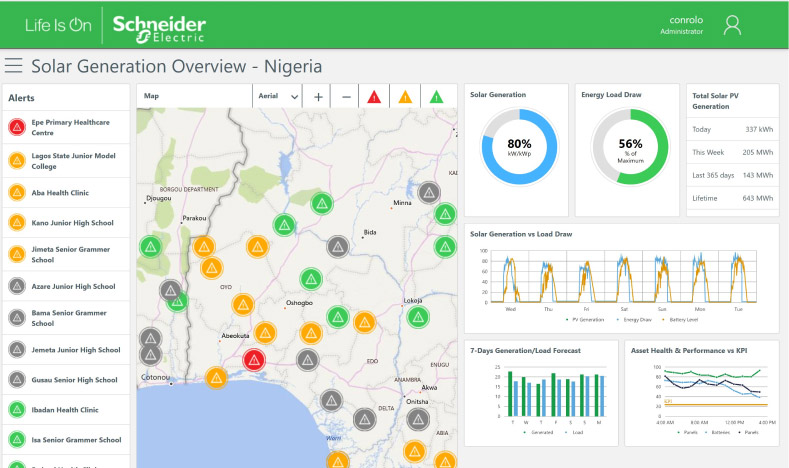
Task: Toggle the red critical alerts map filter
Action: click(x=374, y=97)
